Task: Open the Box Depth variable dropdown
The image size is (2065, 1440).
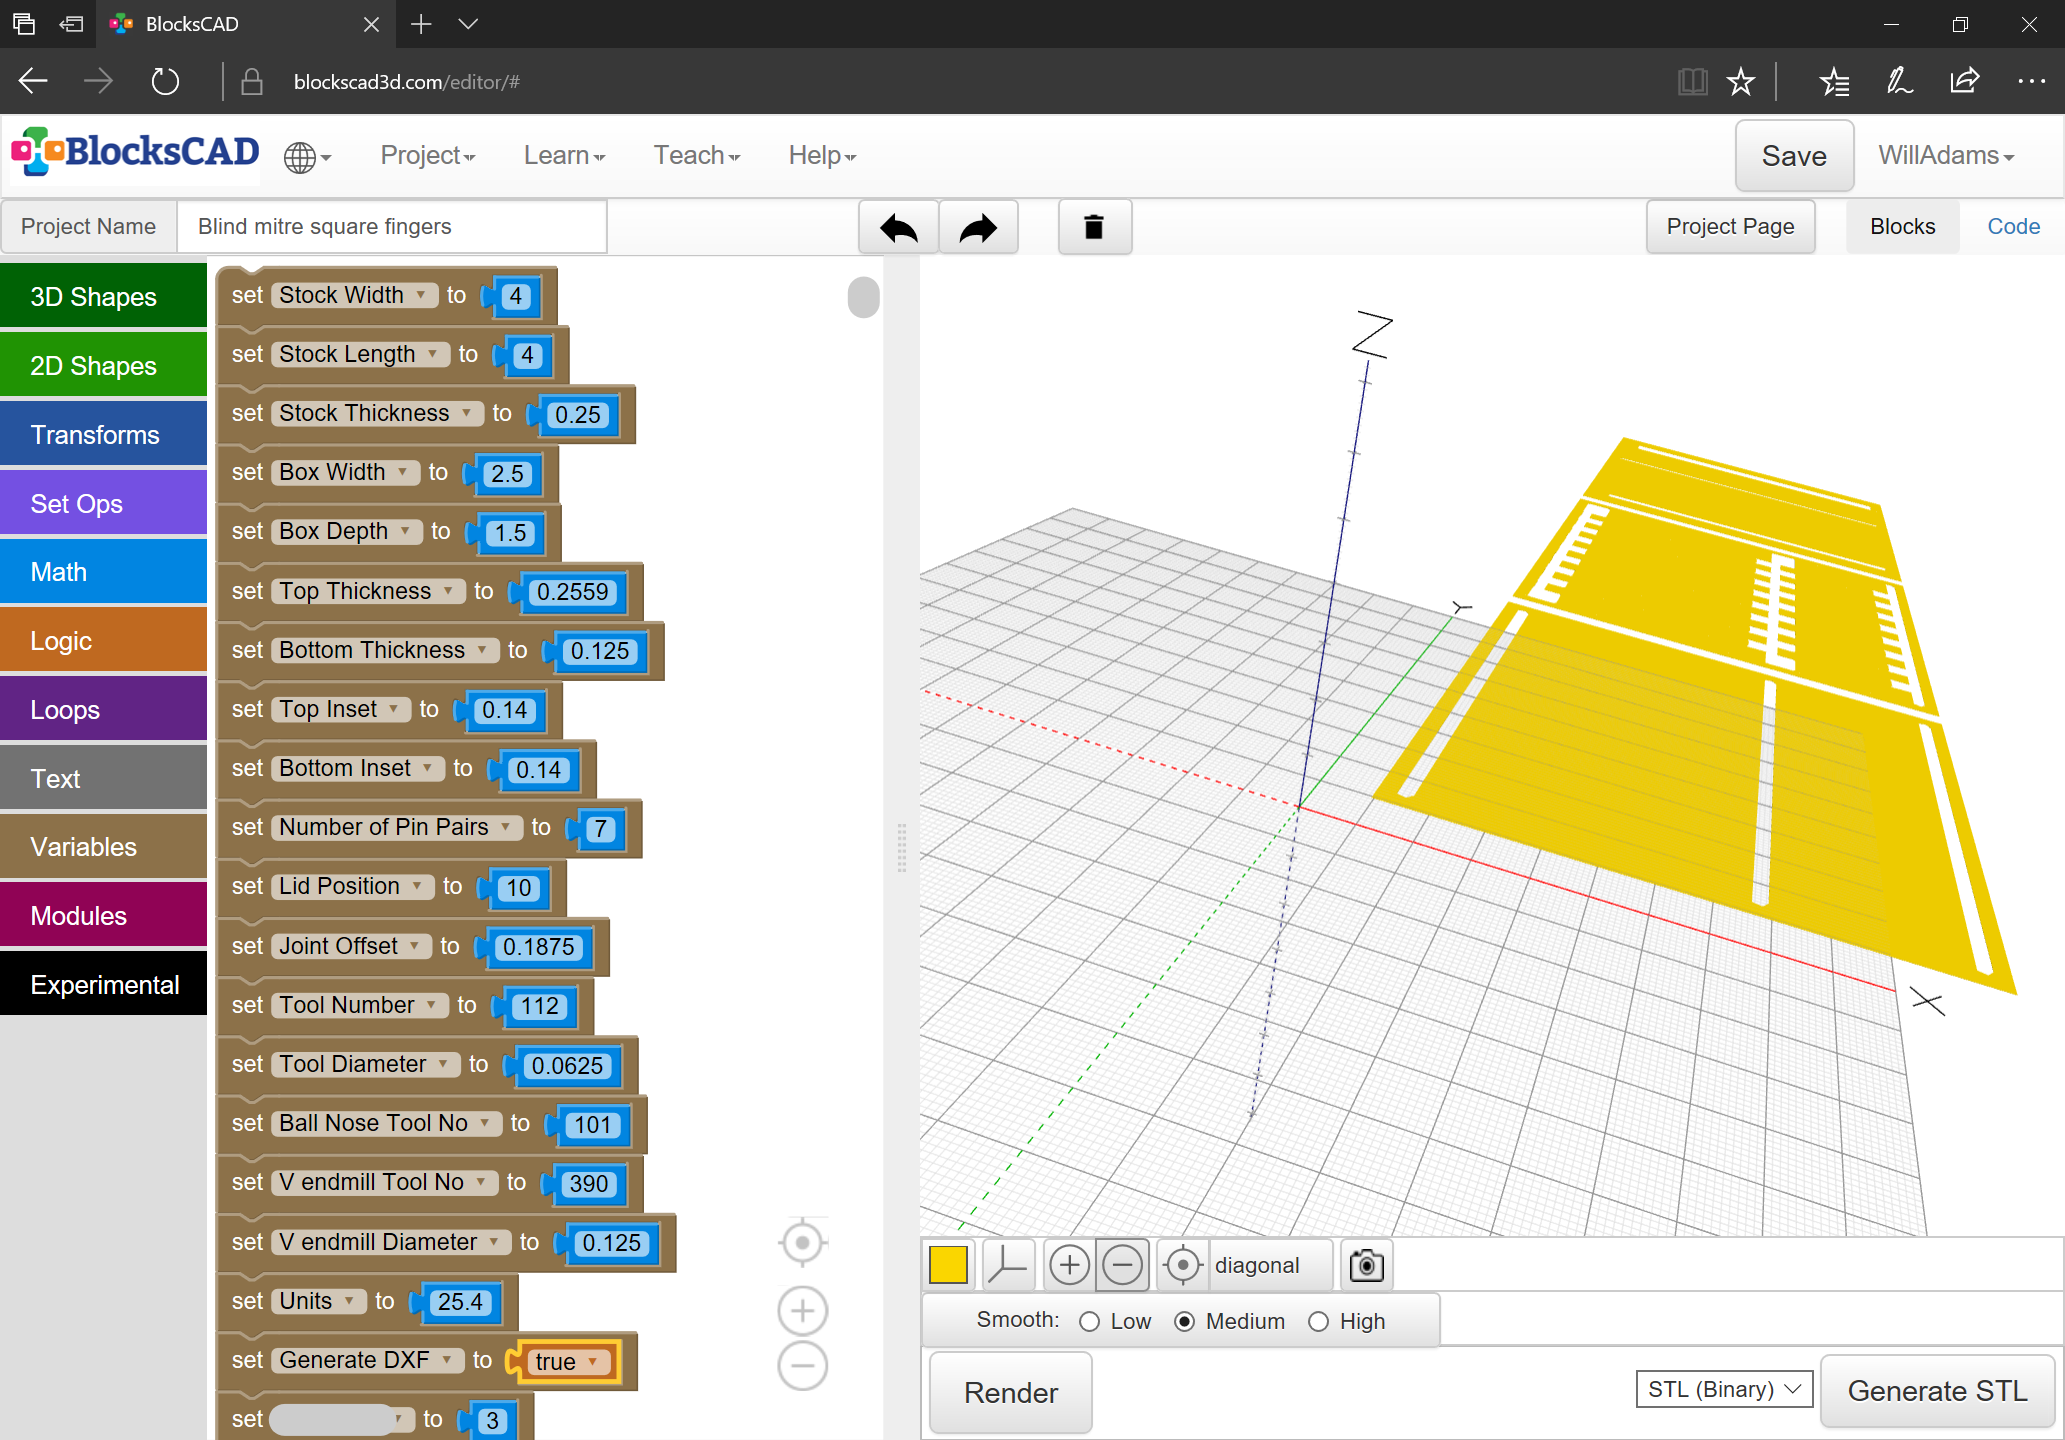Action: pyautogui.click(x=347, y=532)
